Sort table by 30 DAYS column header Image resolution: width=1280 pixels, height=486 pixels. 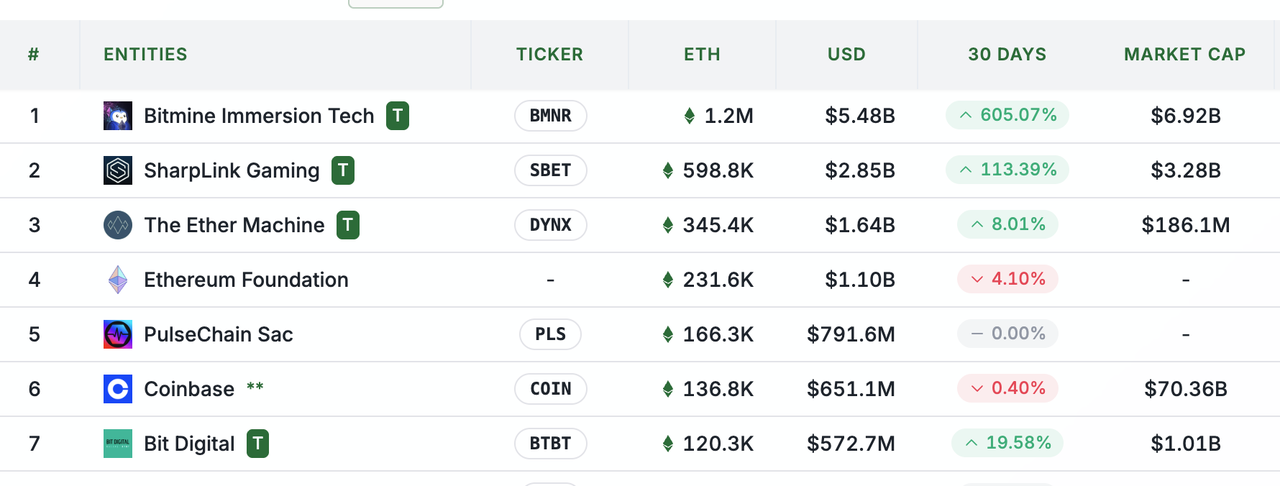1007,55
